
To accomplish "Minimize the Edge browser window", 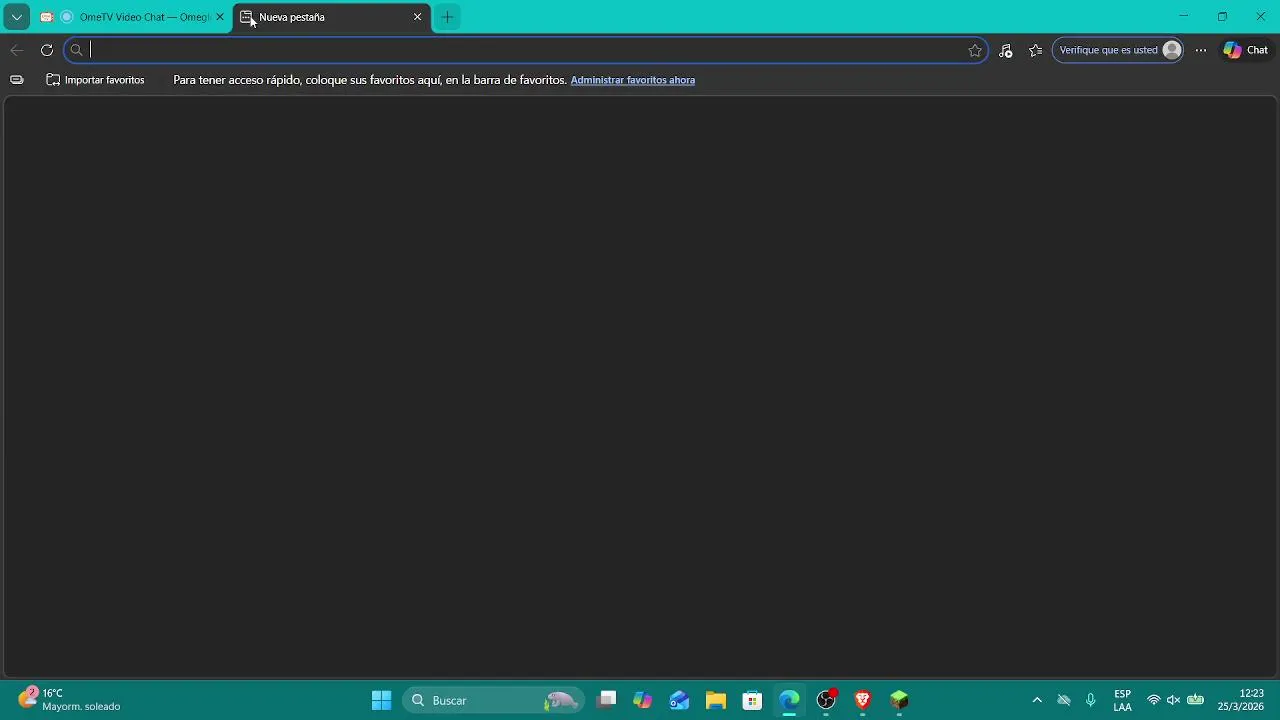I will [x=1184, y=17].
